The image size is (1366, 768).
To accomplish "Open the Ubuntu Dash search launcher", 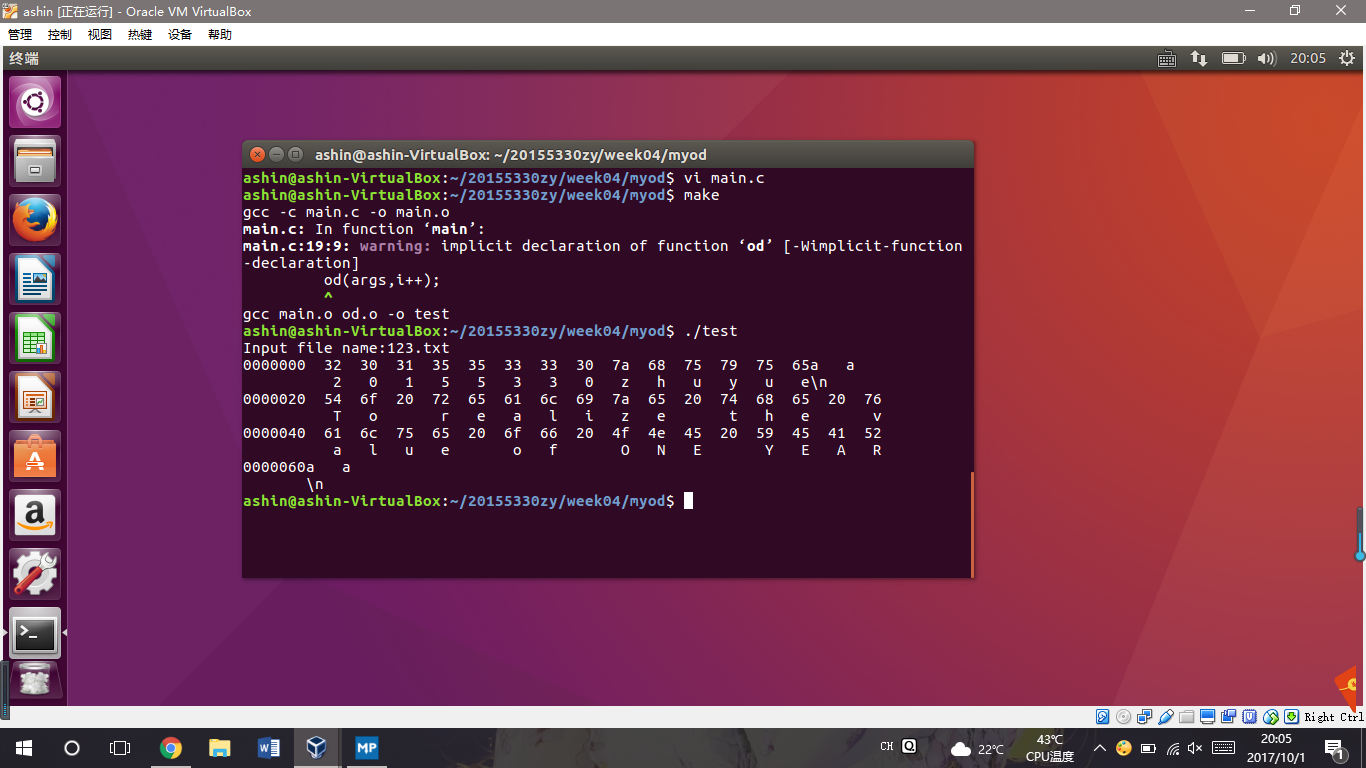I will tap(35, 101).
